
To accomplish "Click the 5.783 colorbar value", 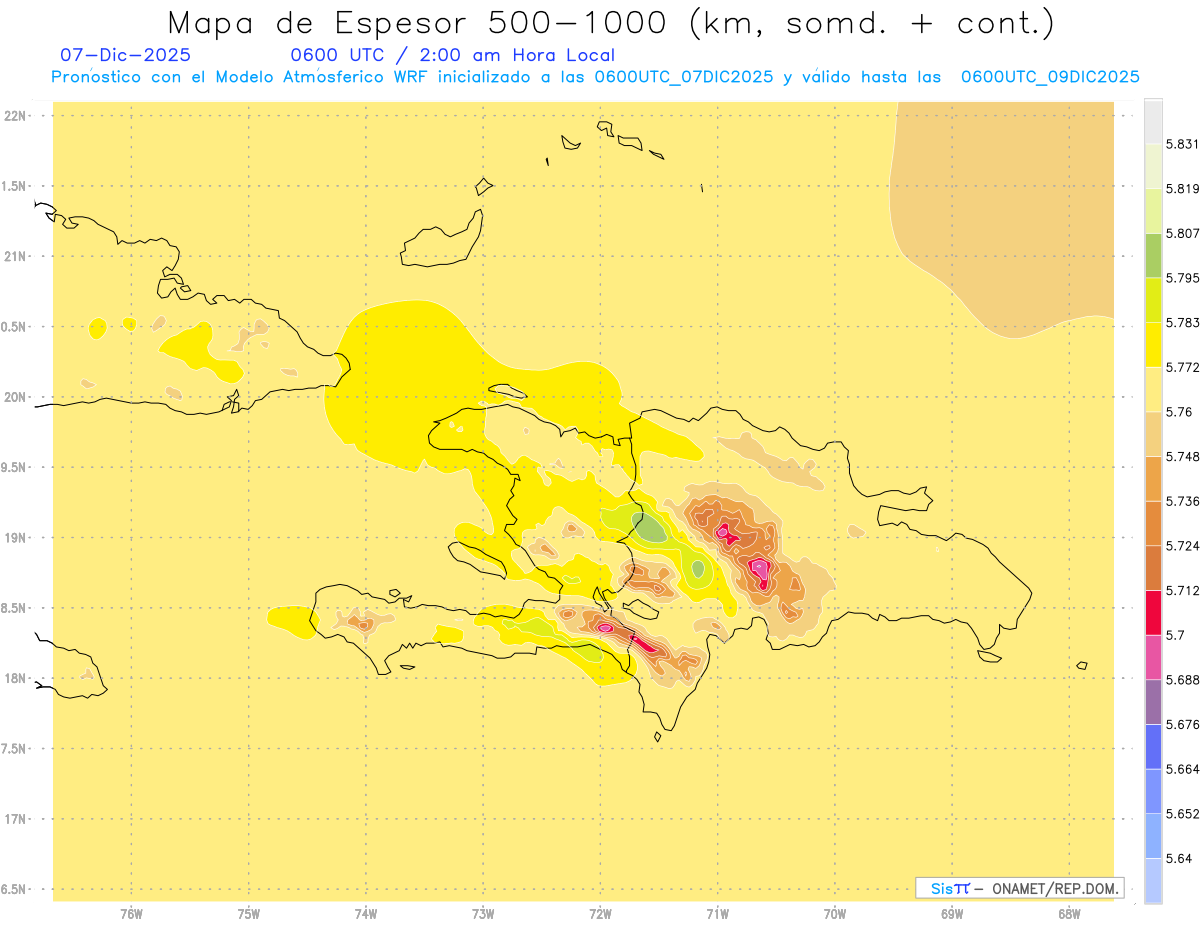I will pyautogui.click(x=1183, y=322).
